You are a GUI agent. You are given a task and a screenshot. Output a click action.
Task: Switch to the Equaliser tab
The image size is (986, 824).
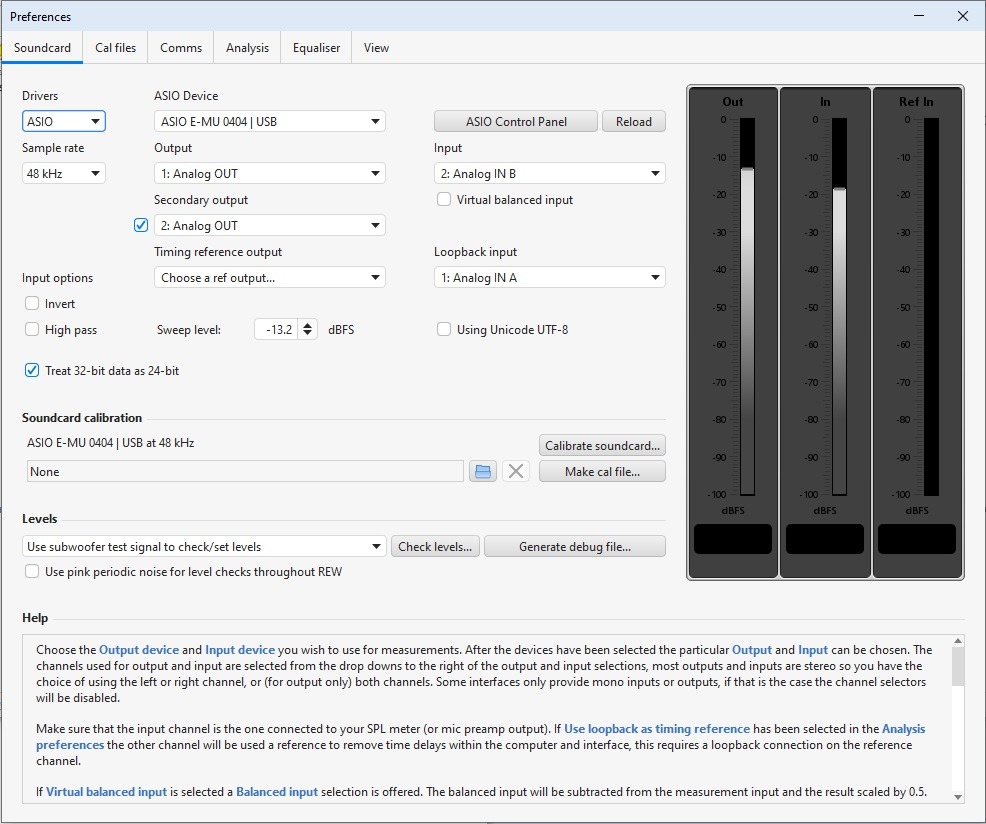[x=316, y=48]
